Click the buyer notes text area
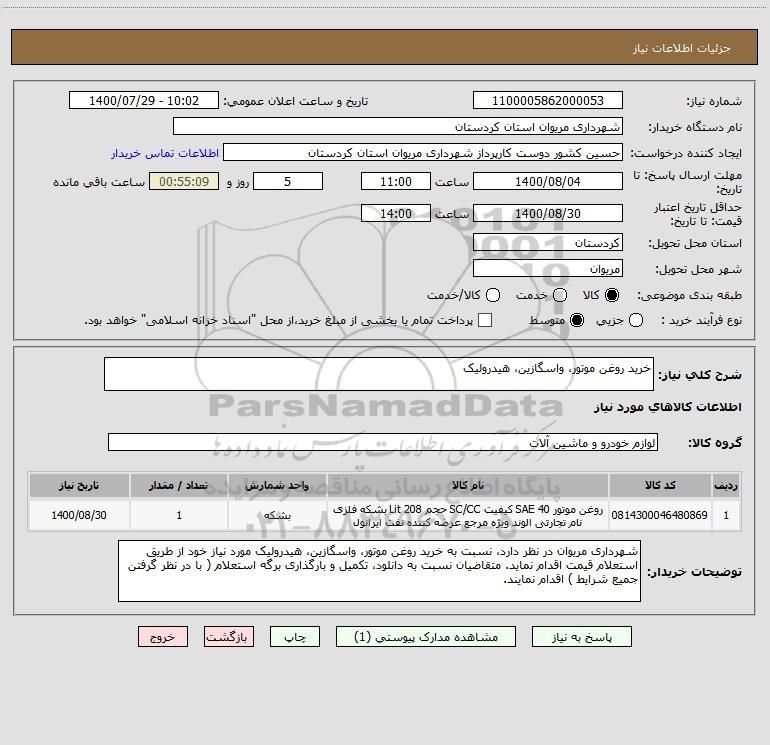770x745 pixels. tap(379, 571)
